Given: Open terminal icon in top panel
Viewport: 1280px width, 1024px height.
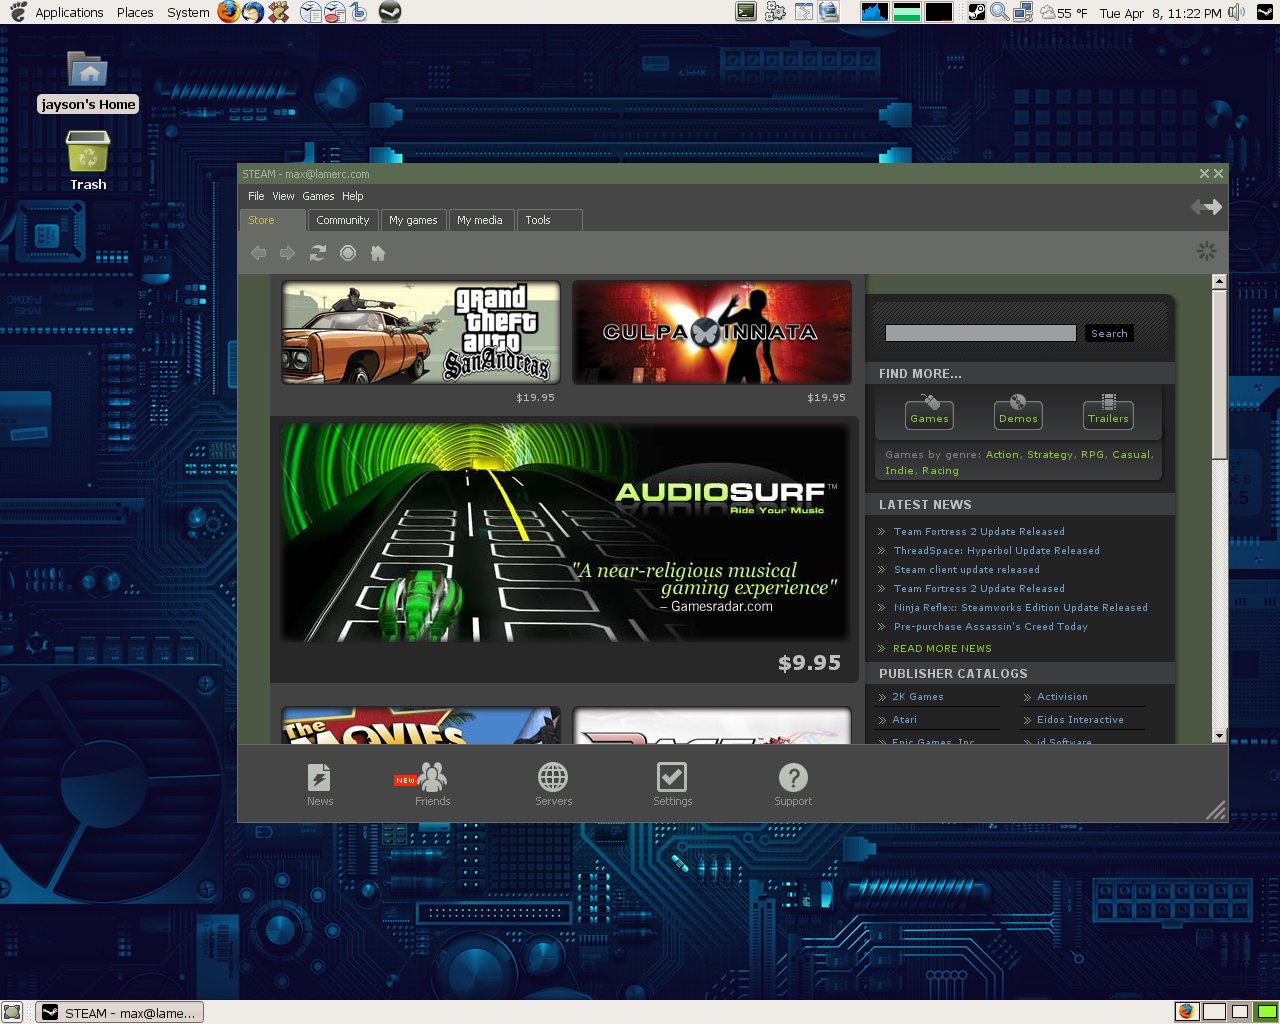Looking at the screenshot, I should [746, 12].
